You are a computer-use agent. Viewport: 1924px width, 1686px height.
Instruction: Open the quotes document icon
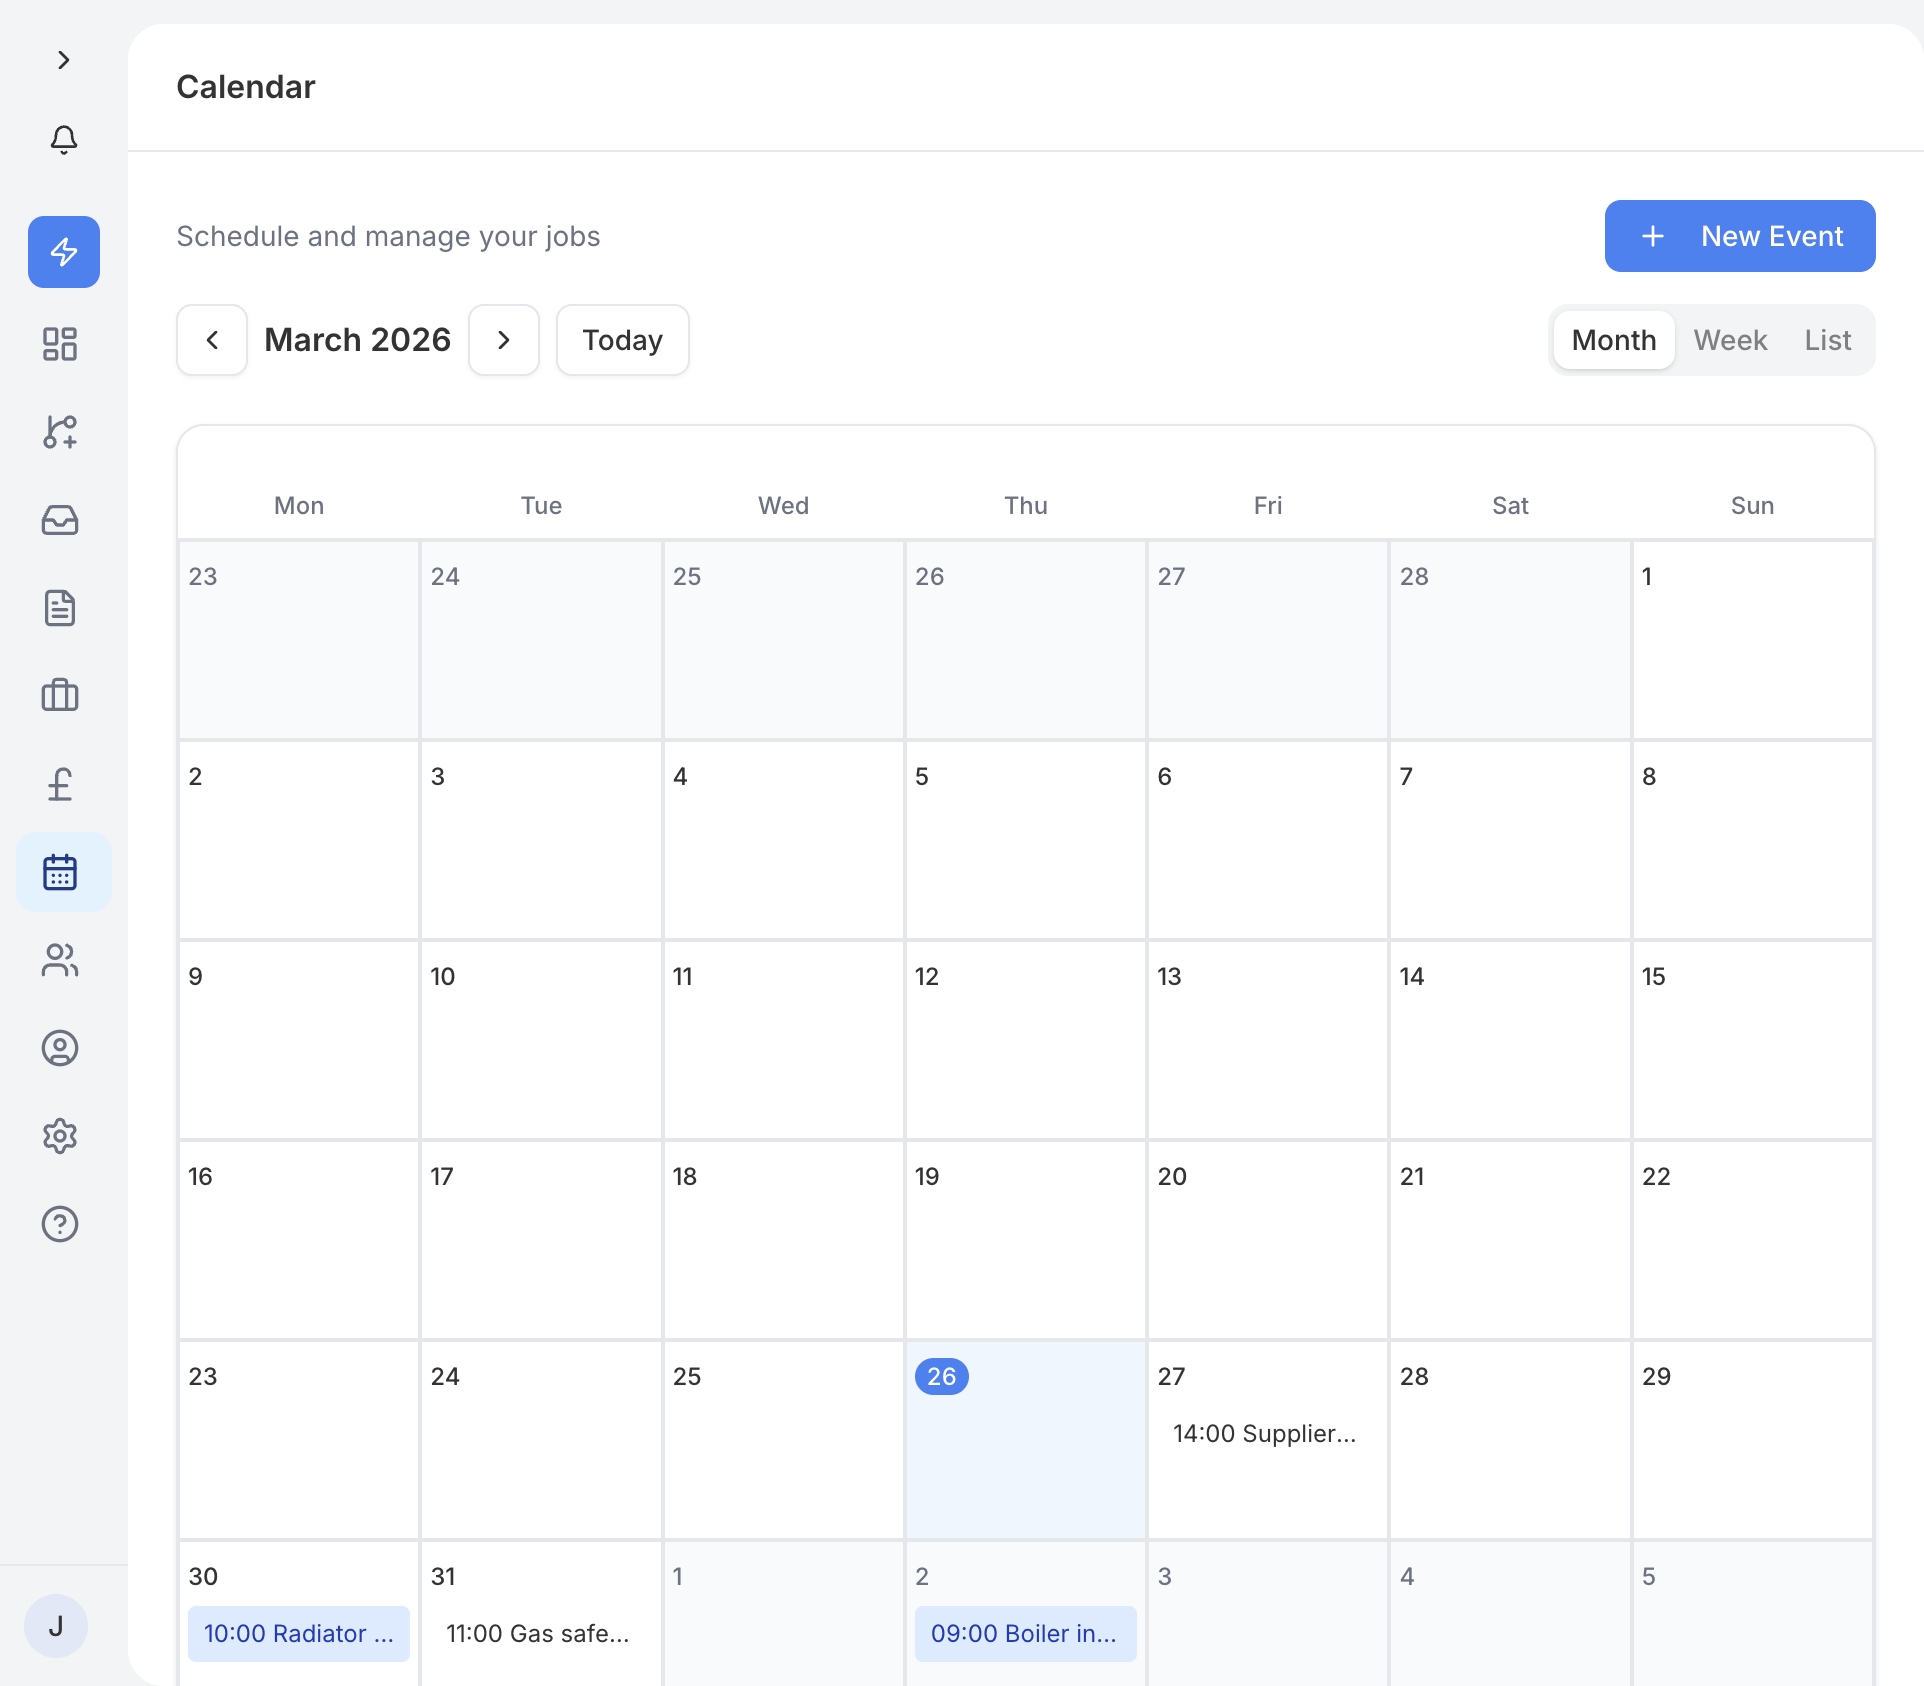click(60, 608)
